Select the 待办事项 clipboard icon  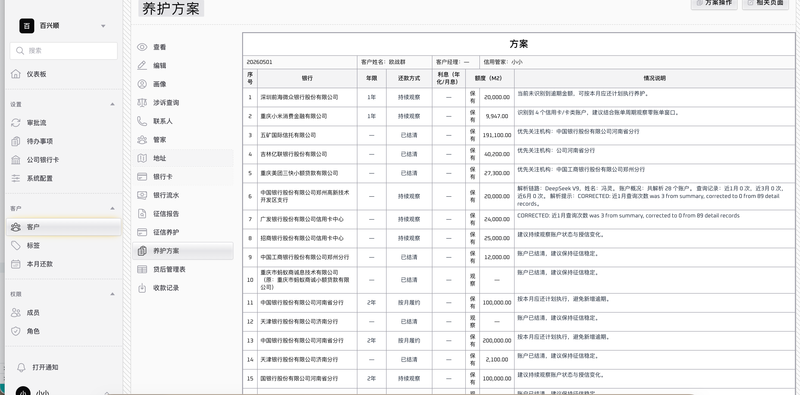16,141
